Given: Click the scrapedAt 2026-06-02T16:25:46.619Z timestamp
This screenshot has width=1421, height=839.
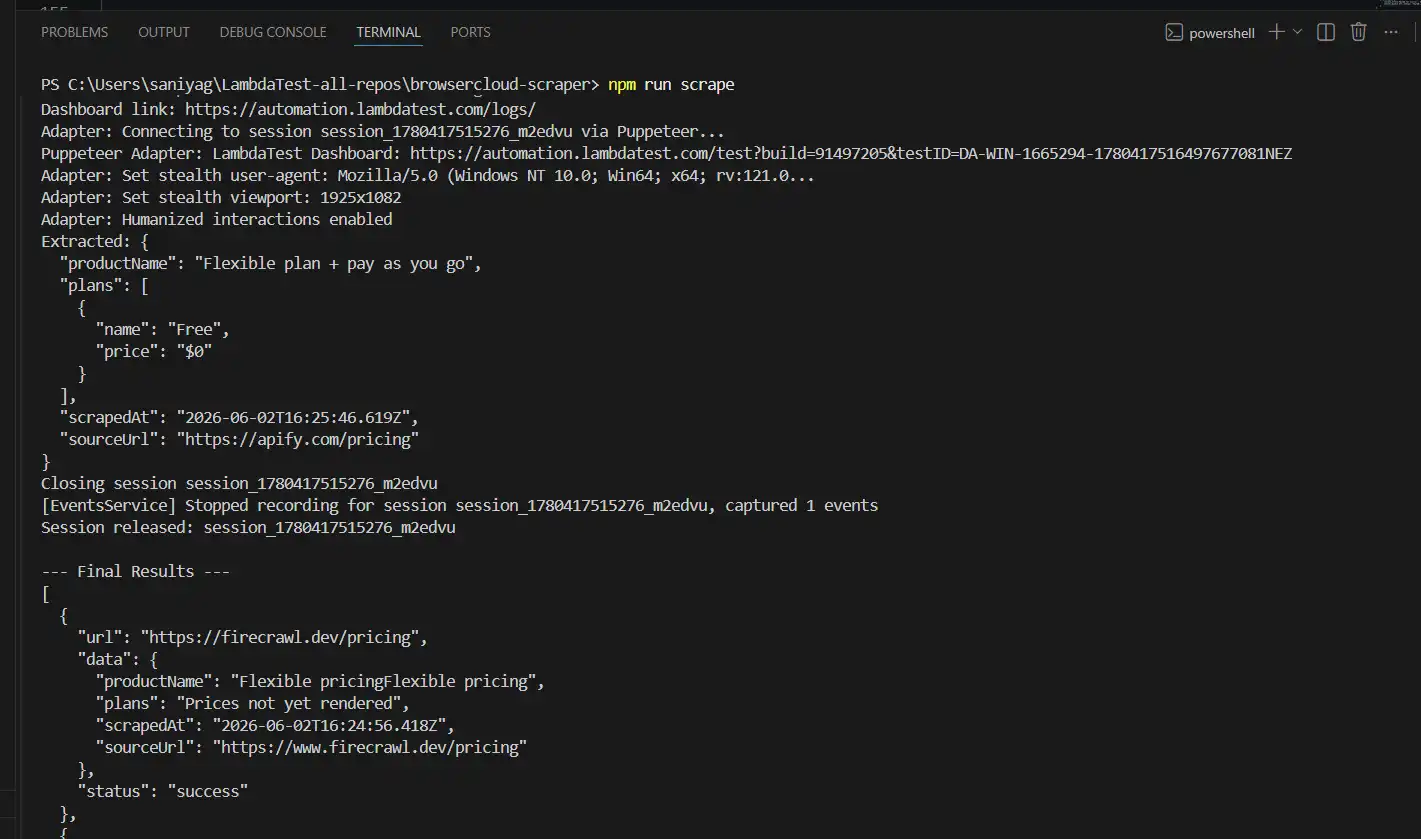Looking at the screenshot, I should coord(293,418).
